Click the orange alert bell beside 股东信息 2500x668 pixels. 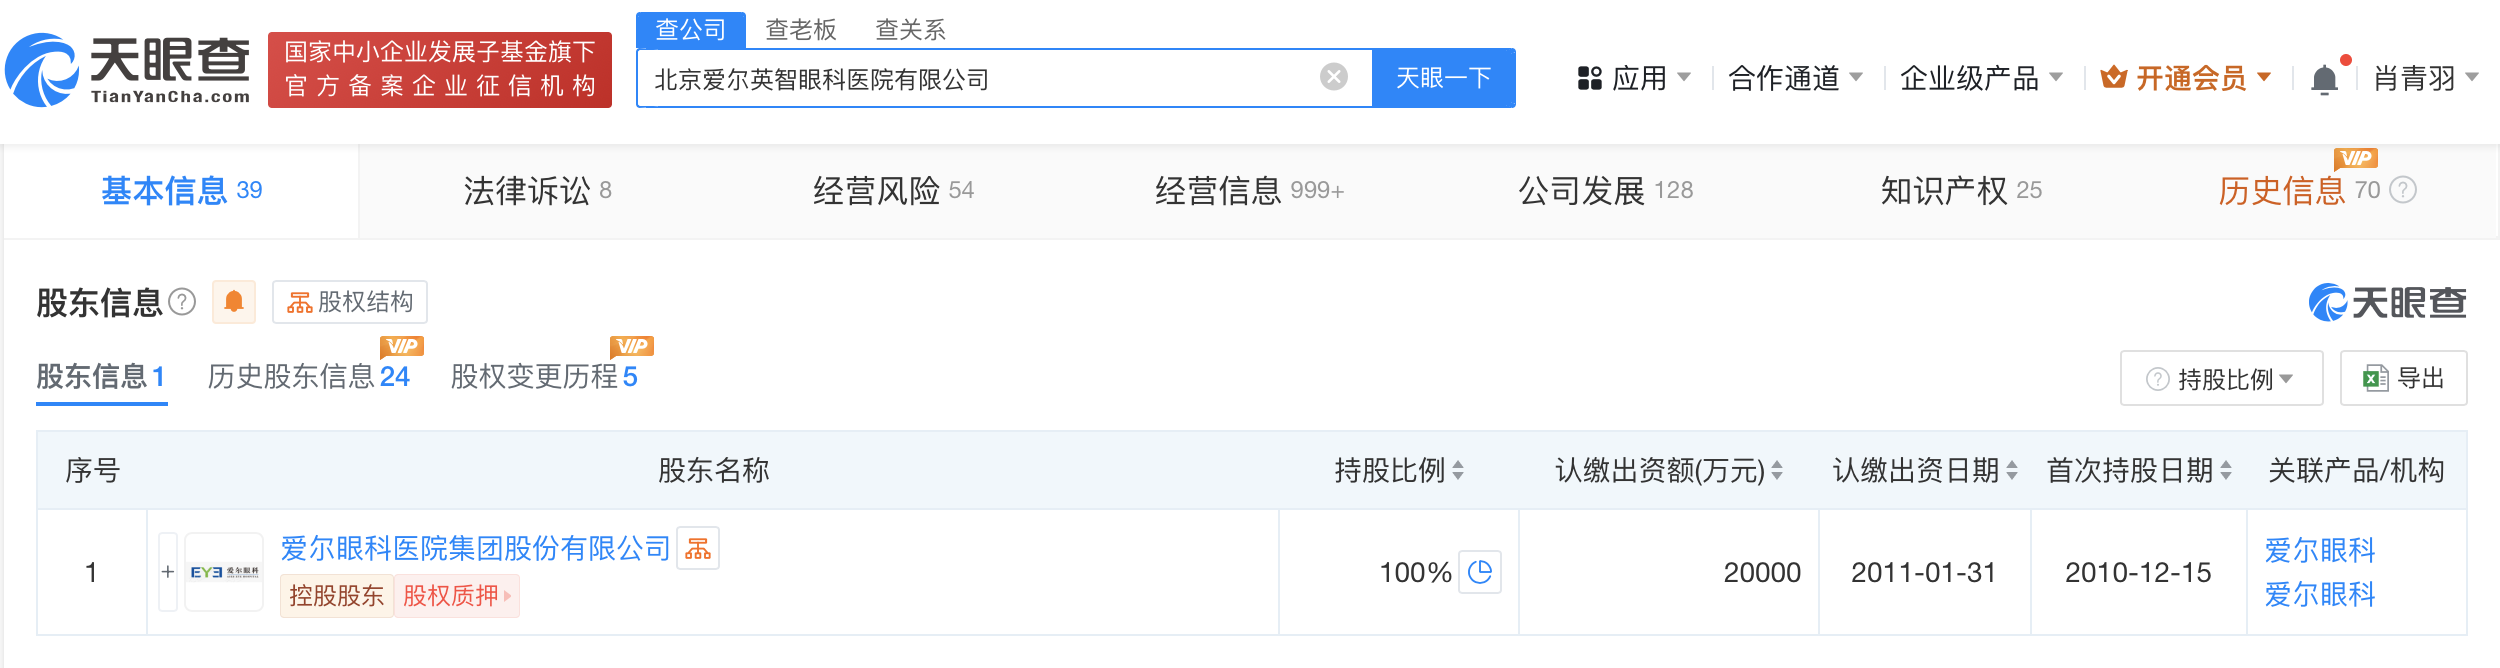point(234,302)
